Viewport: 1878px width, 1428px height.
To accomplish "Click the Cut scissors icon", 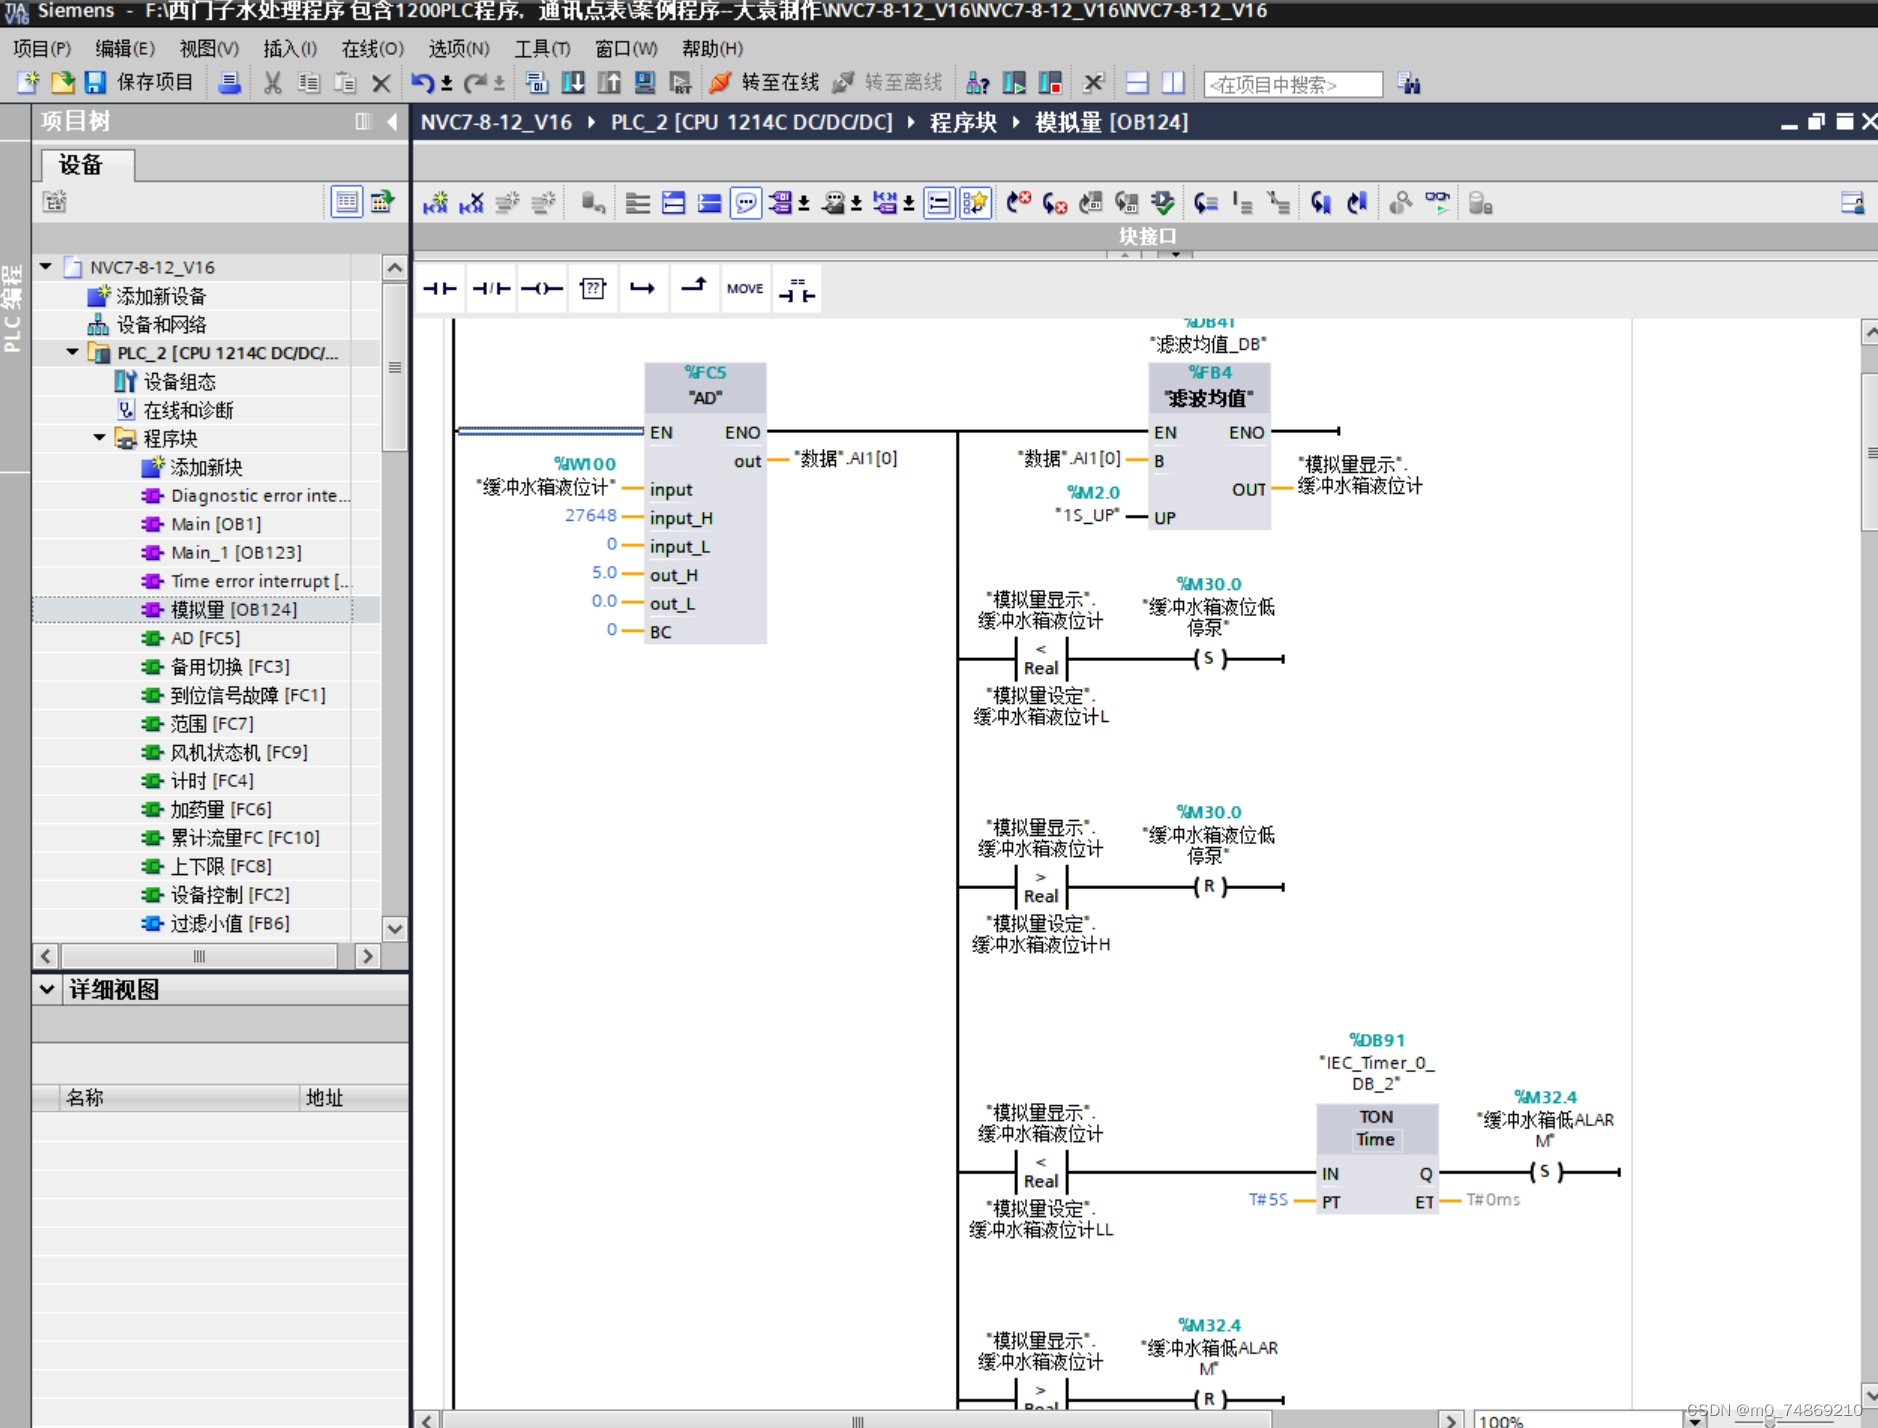I will 272,83.
